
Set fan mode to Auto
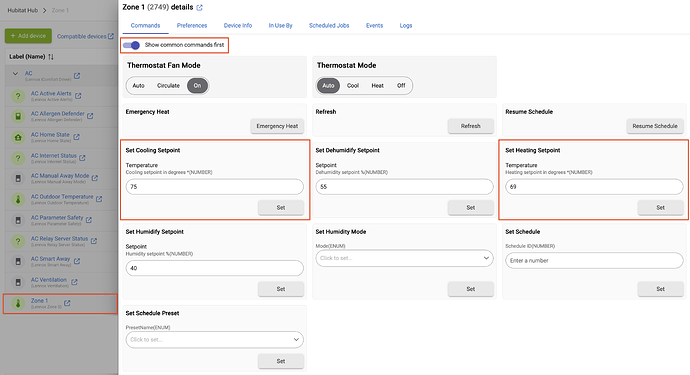tap(139, 85)
